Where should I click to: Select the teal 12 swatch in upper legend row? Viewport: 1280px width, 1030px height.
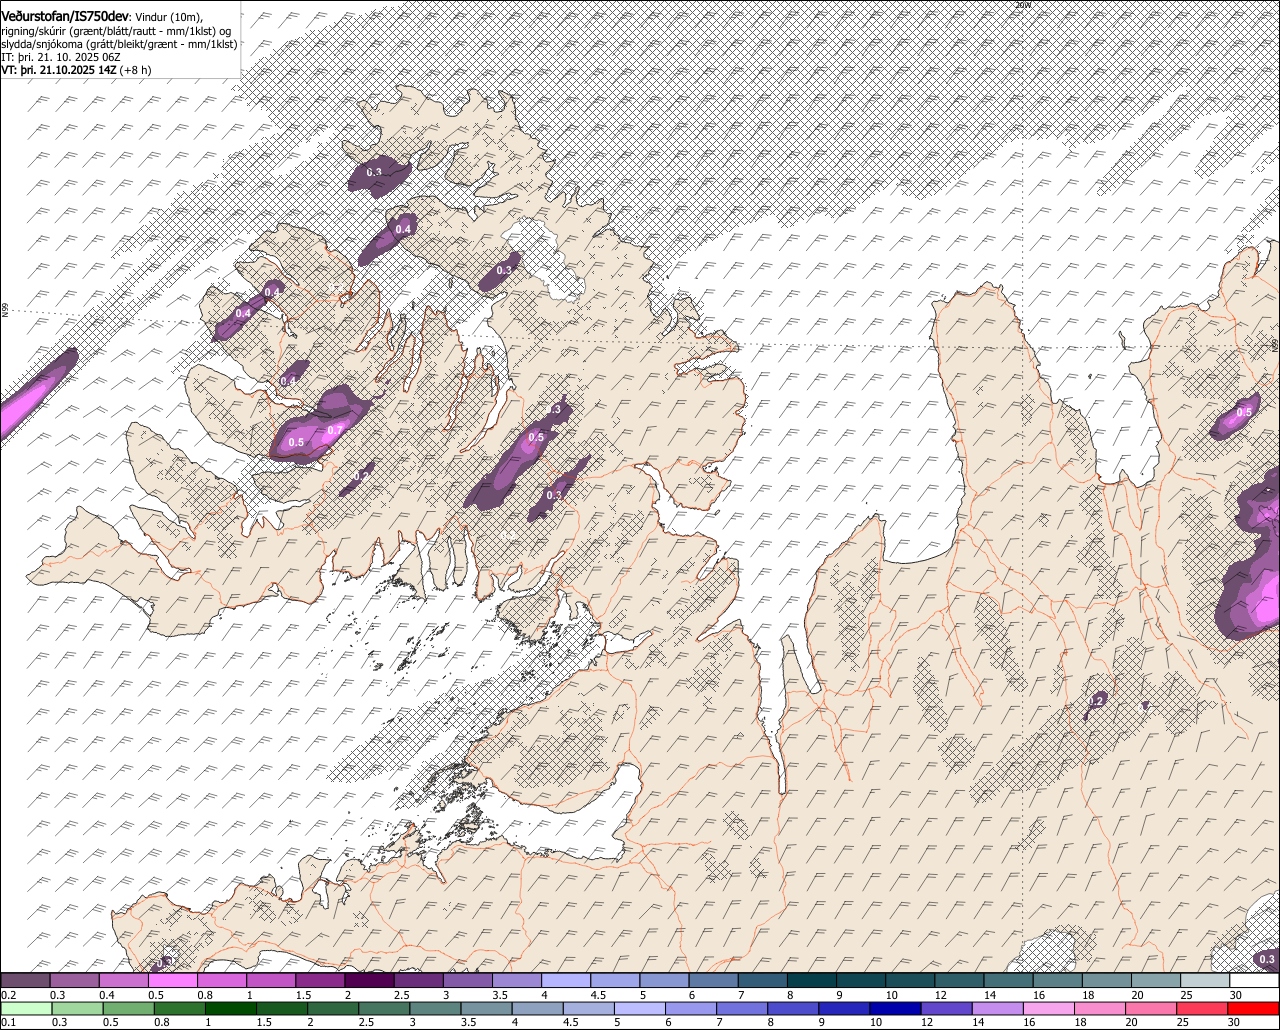click(x=960, y=981)
